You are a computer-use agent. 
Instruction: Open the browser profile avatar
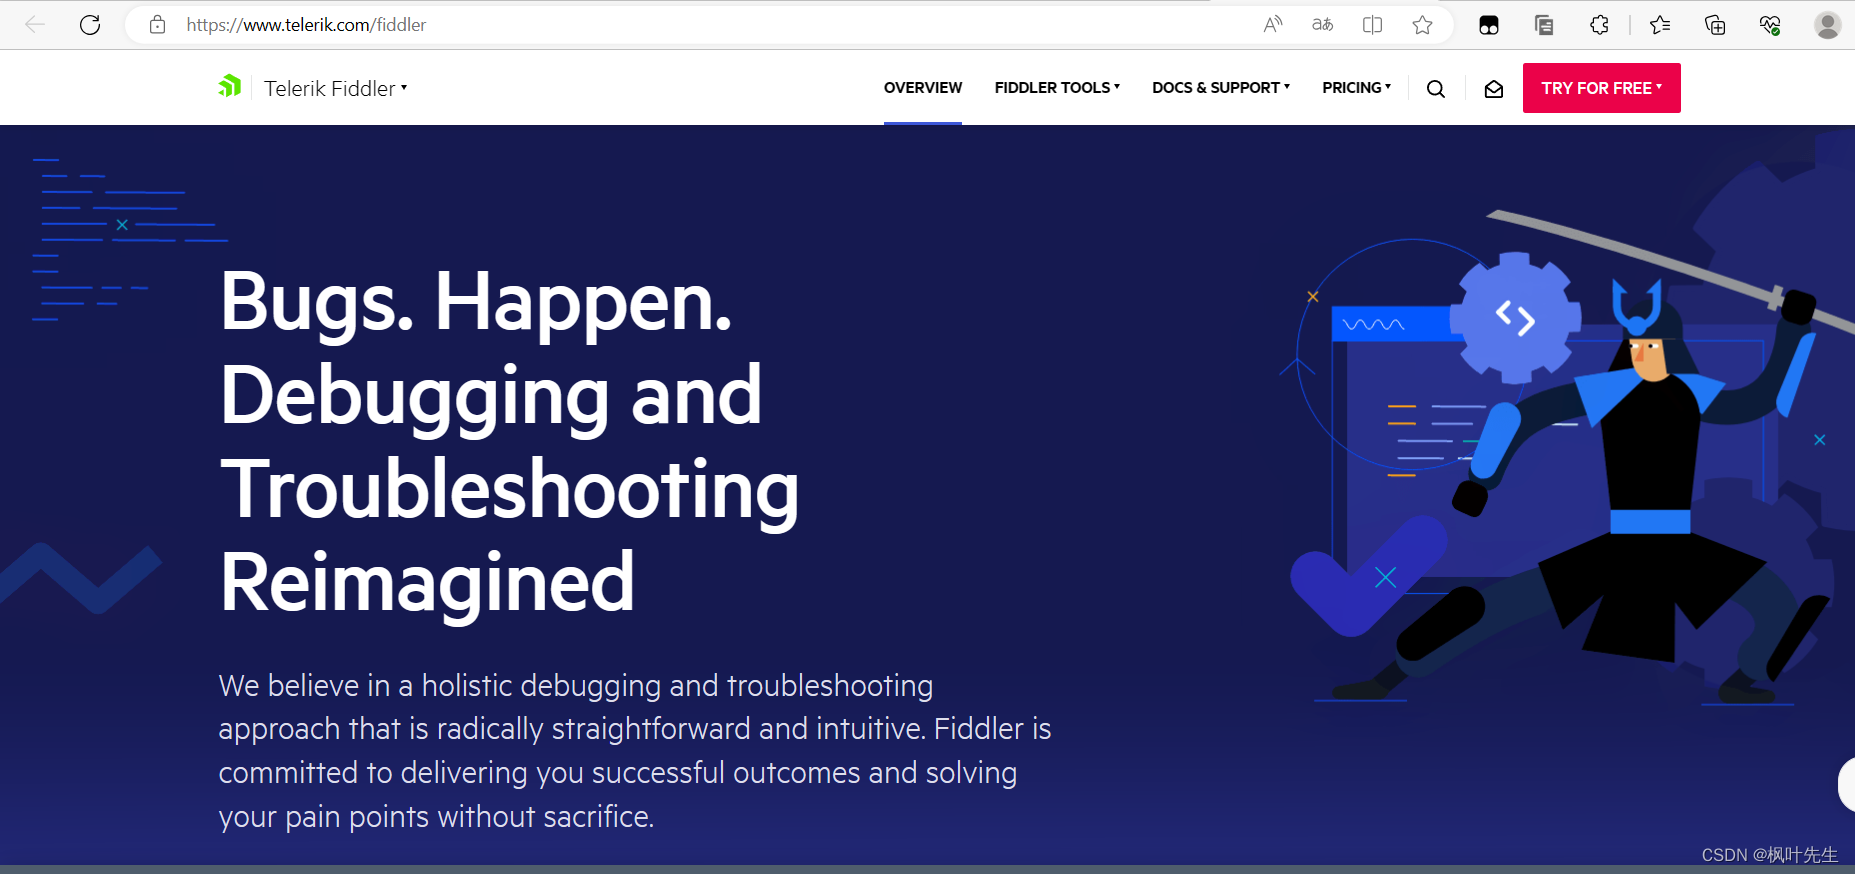click(1828, 25)
